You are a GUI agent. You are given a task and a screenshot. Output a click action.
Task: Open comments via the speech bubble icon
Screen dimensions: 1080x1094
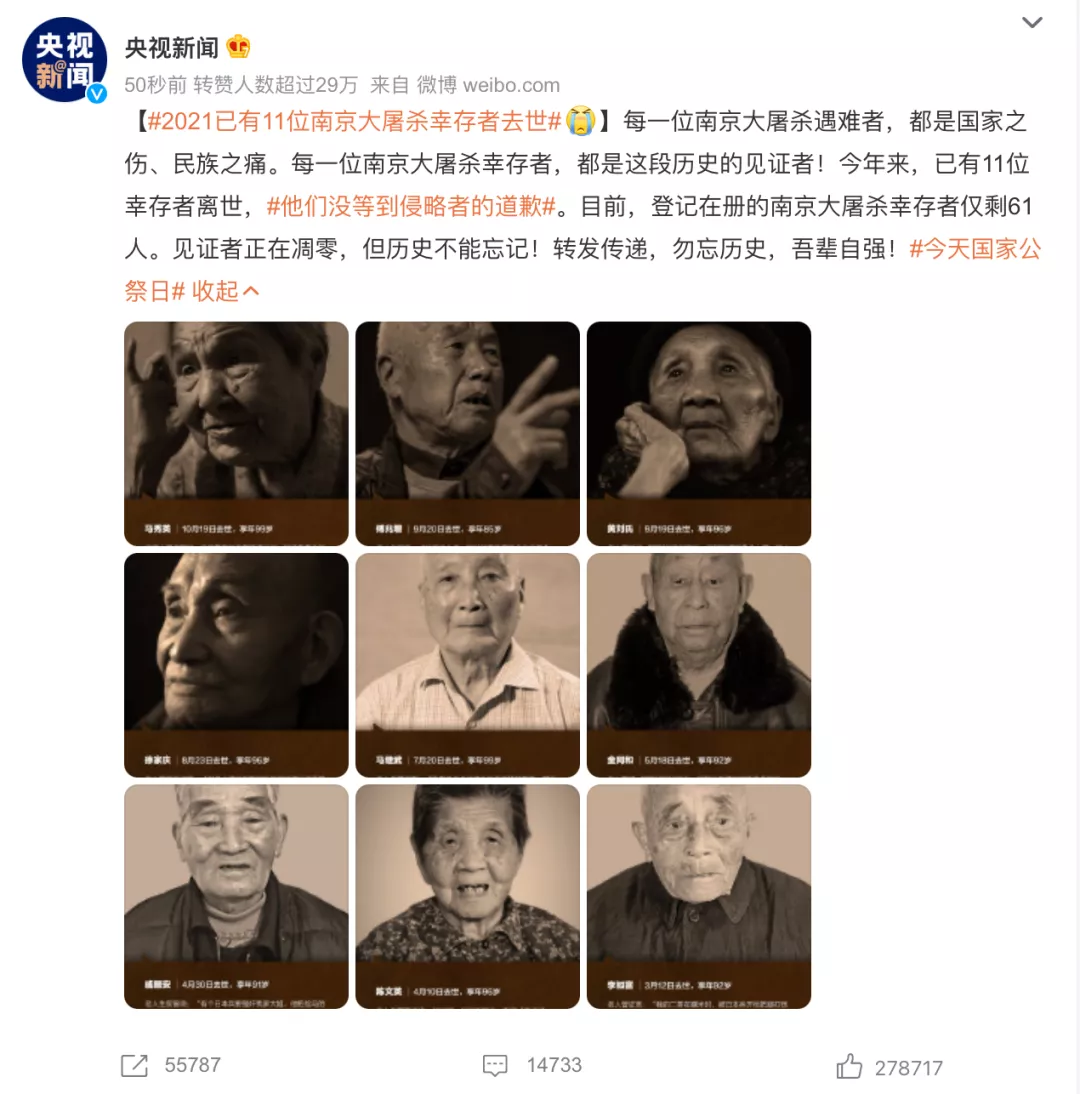click(x=495, y=1065)
